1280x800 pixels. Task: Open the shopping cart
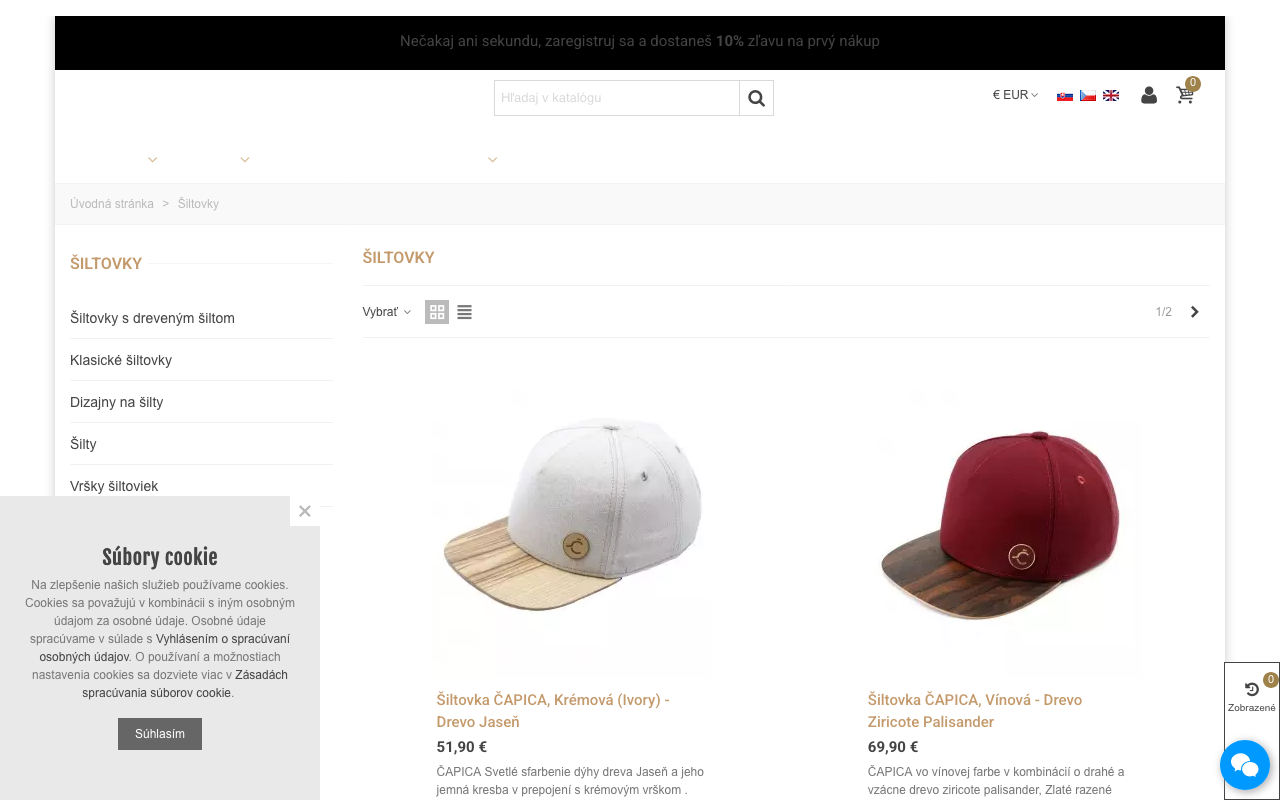point(1185,95)
